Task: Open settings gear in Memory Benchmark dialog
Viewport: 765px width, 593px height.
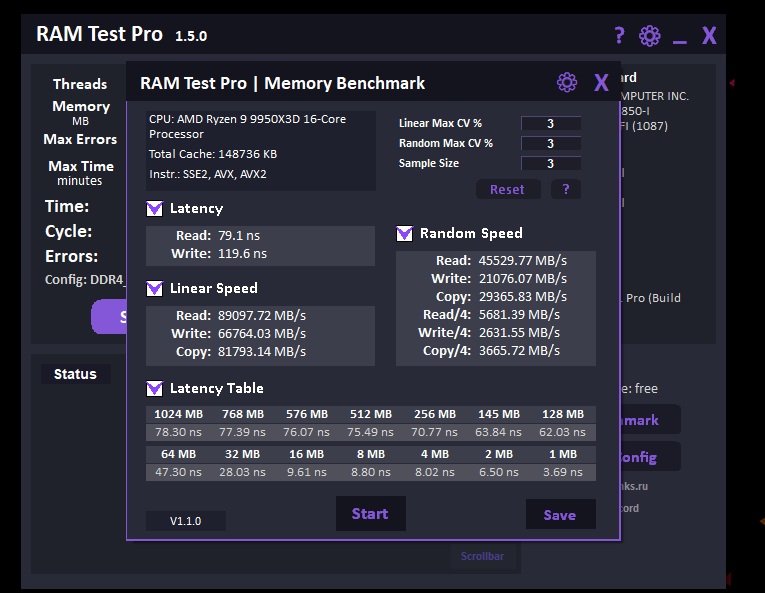Action: point(567,83)
